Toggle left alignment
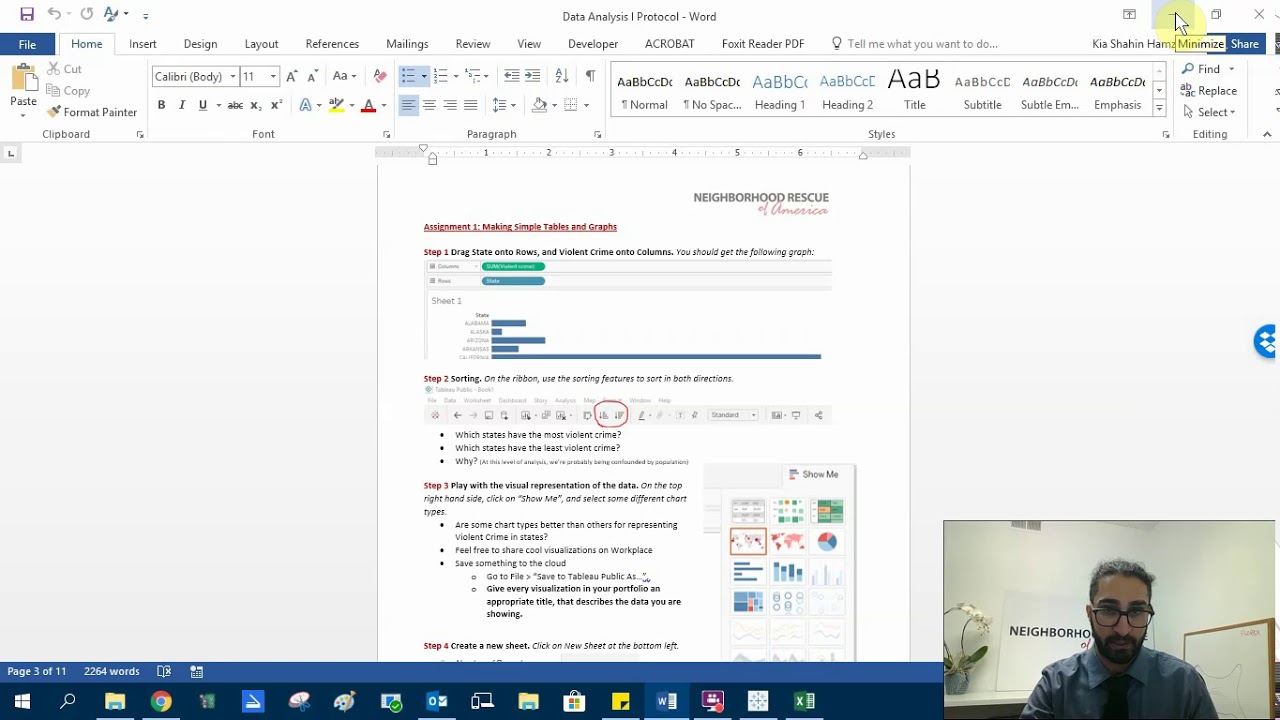This screenshot has width=1280, height=720. click(408, 105)
